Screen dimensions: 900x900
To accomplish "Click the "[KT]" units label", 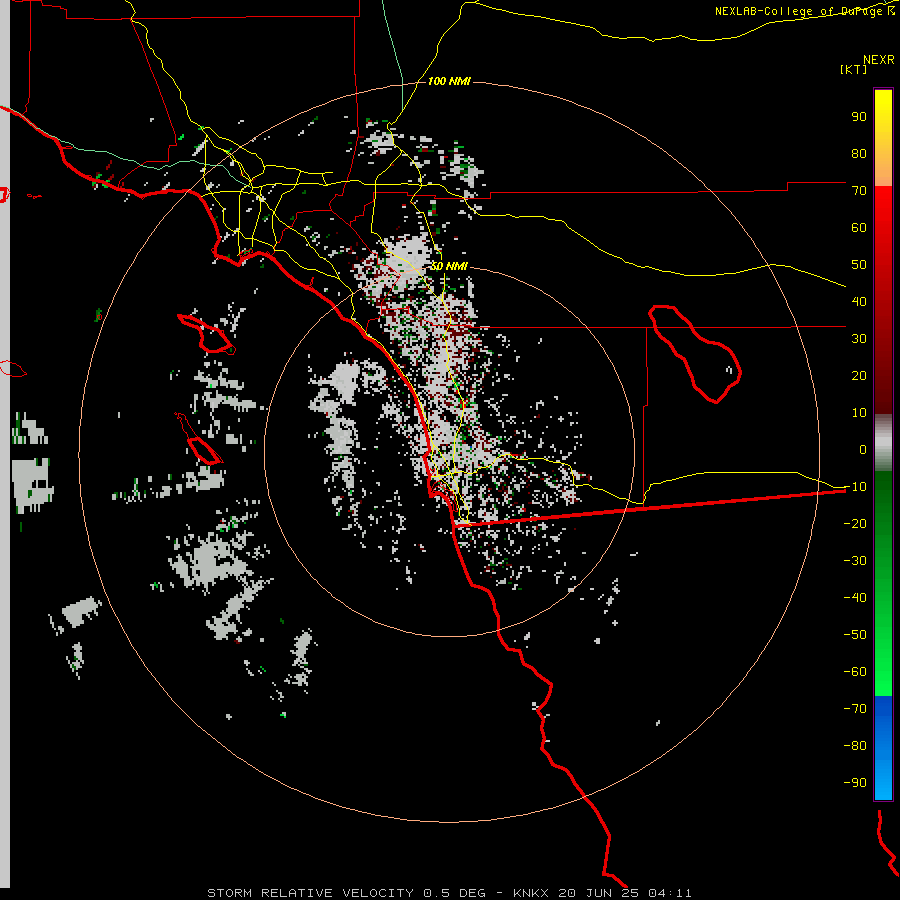I will pos(853,69).
